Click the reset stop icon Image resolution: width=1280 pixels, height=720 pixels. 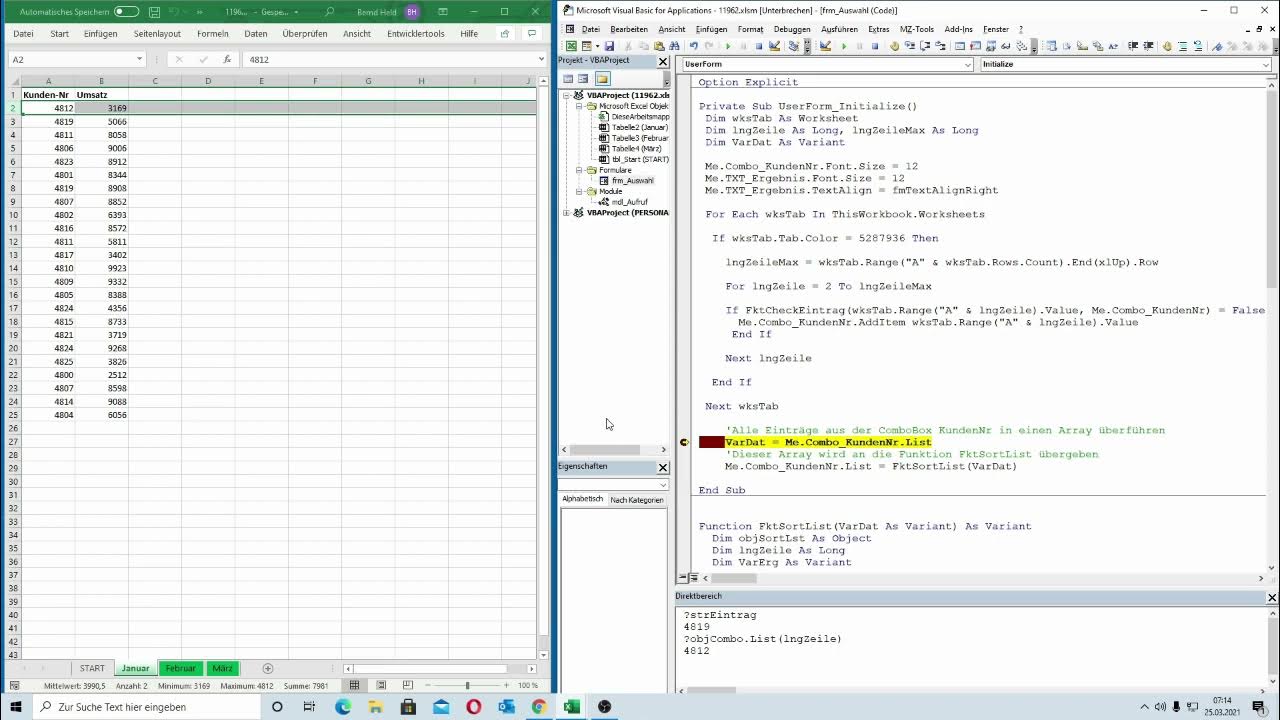point(759,46)
